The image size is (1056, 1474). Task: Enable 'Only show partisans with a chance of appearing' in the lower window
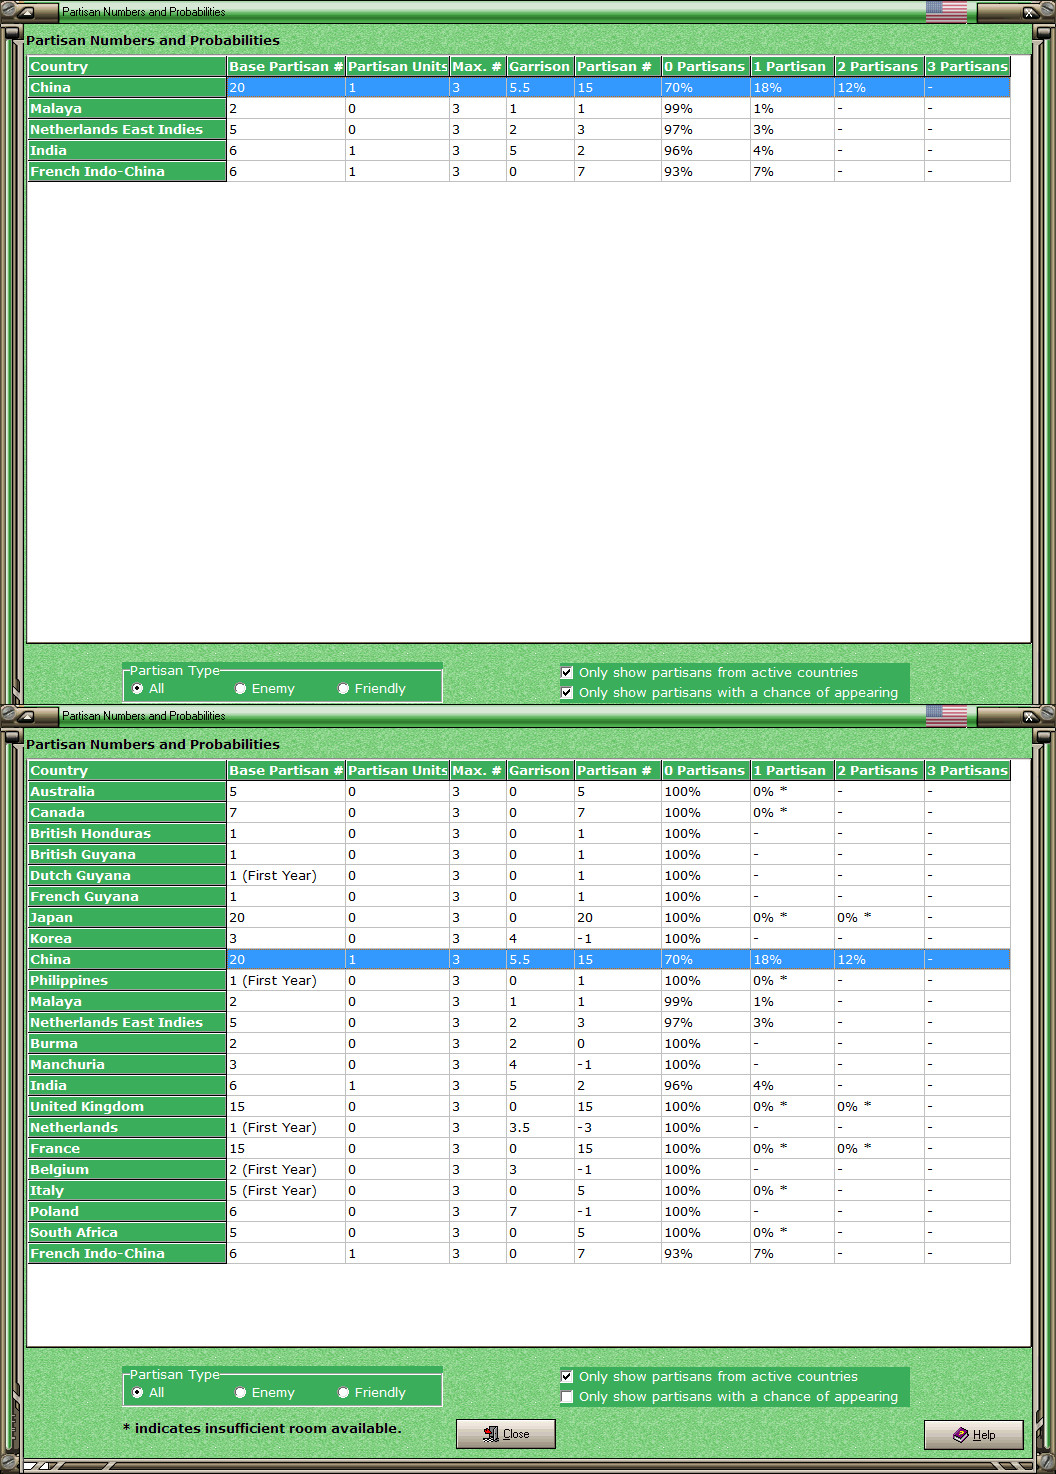click(x=567, y=1397)
